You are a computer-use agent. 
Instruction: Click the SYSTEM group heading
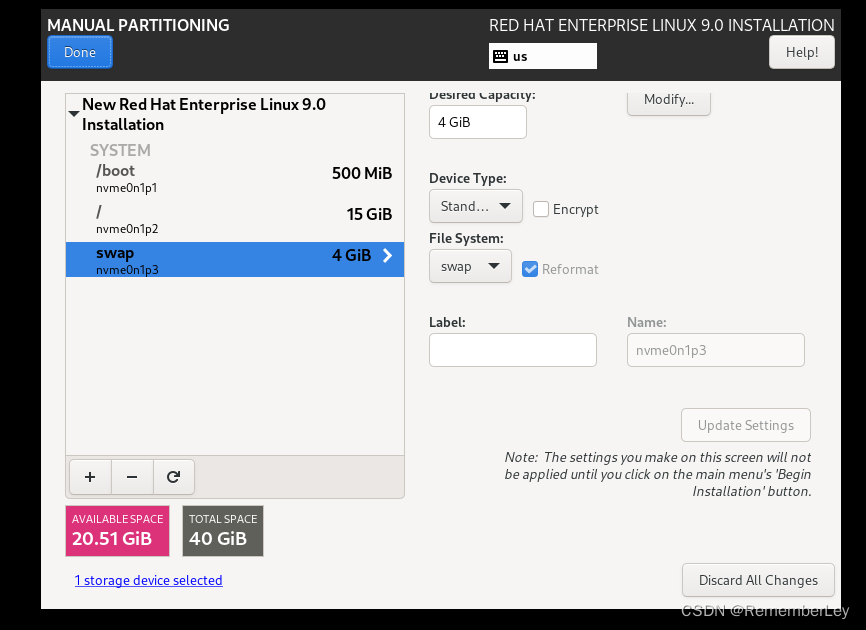click(x=120, y=150)
